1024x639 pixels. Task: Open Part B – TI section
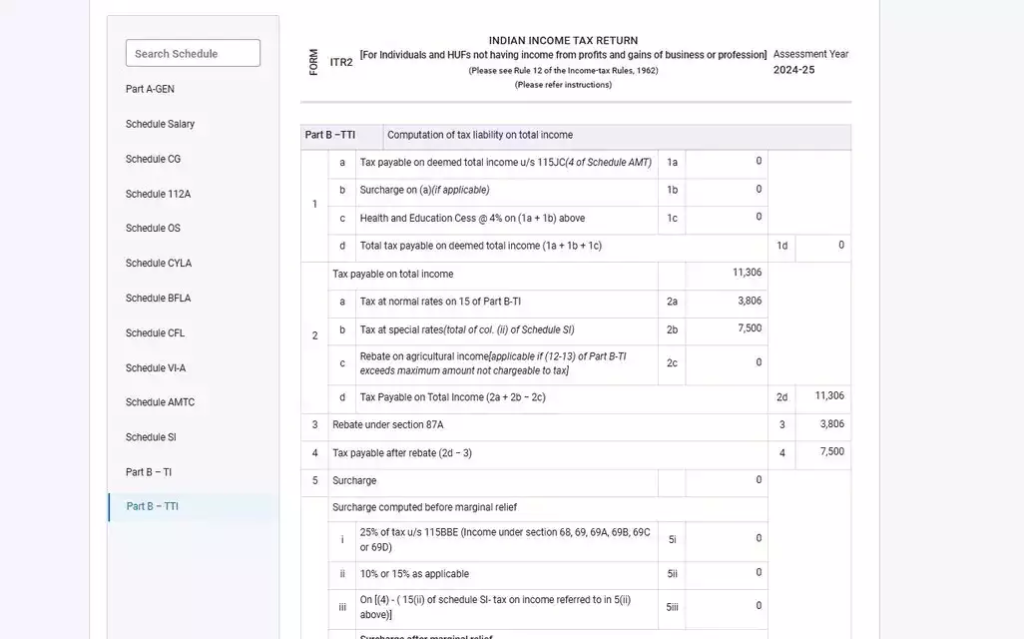[x=149, y=472]
